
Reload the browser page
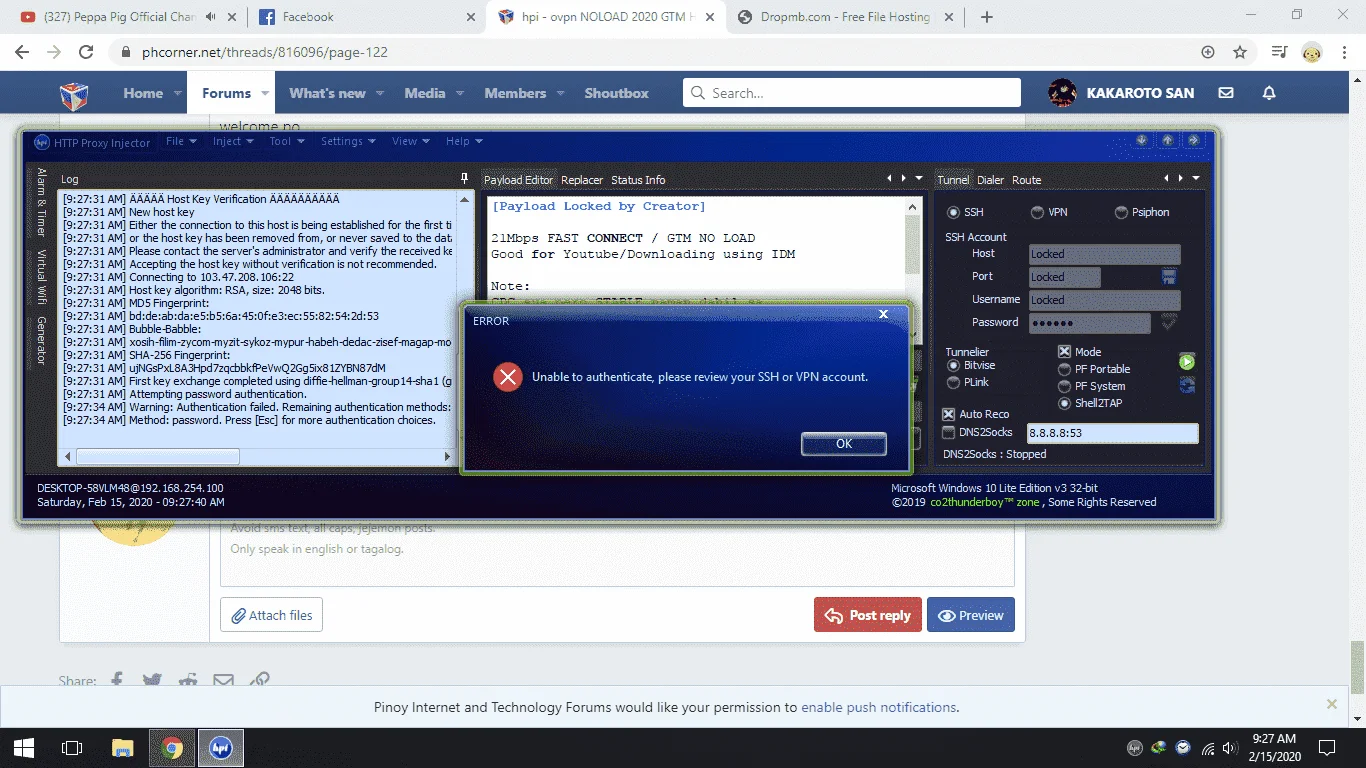tap(86, 52)
